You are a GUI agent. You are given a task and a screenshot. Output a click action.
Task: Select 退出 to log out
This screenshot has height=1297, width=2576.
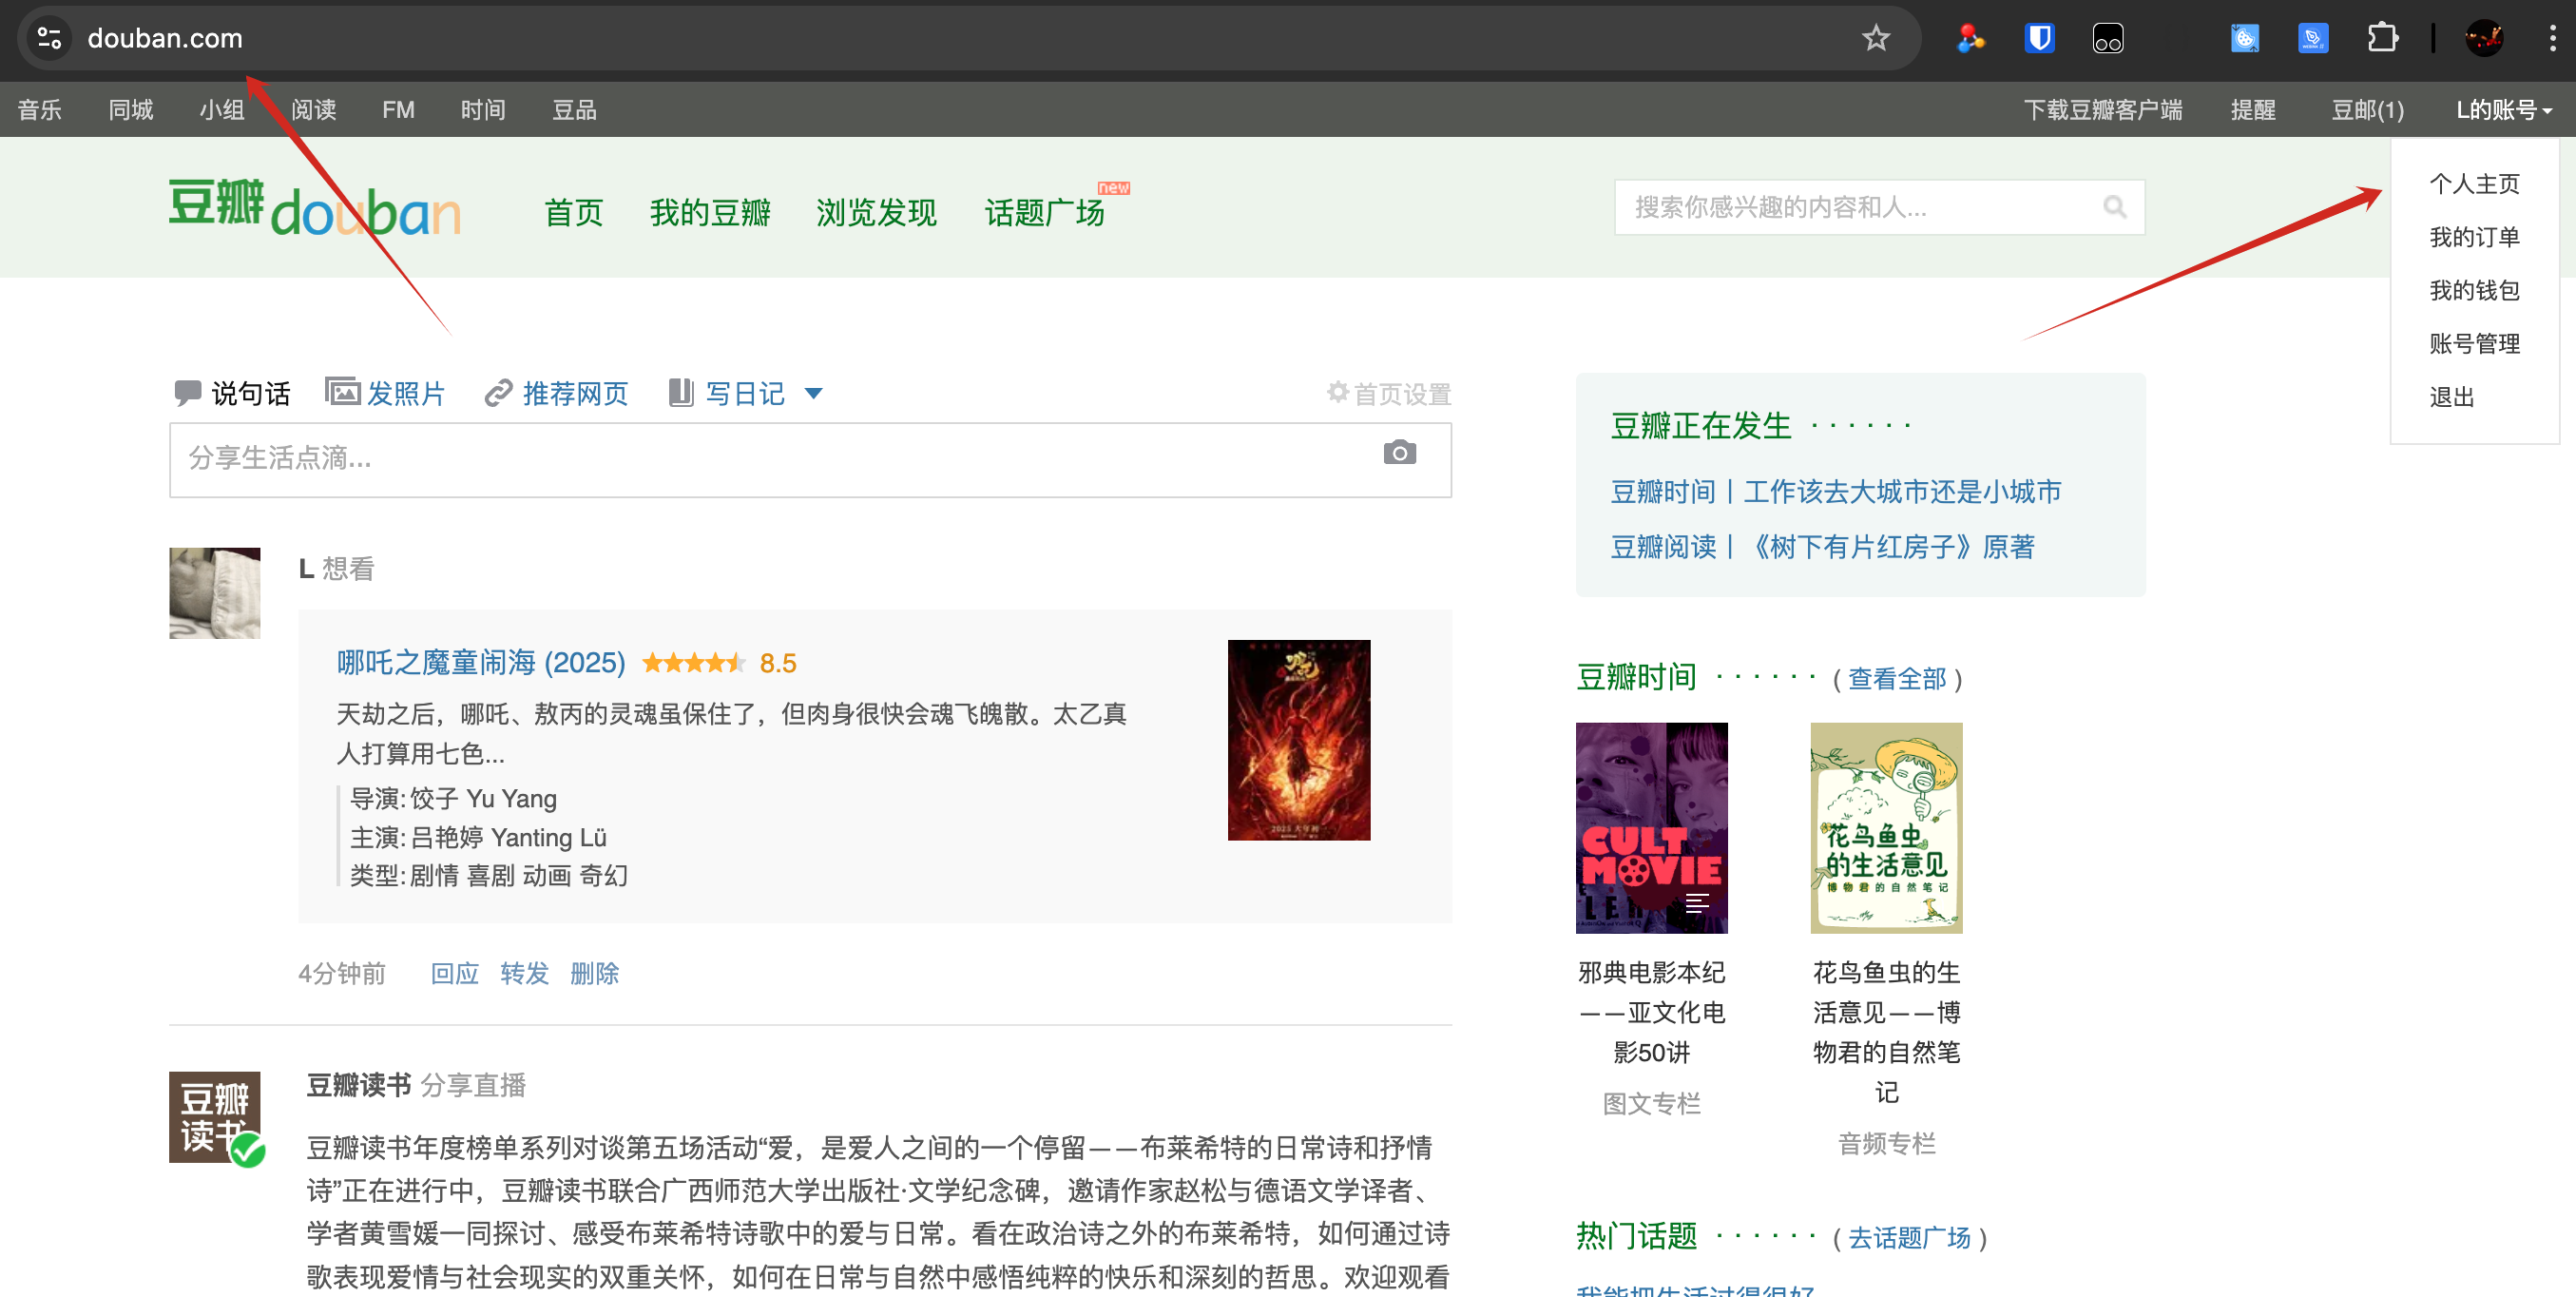point(2451,397)
